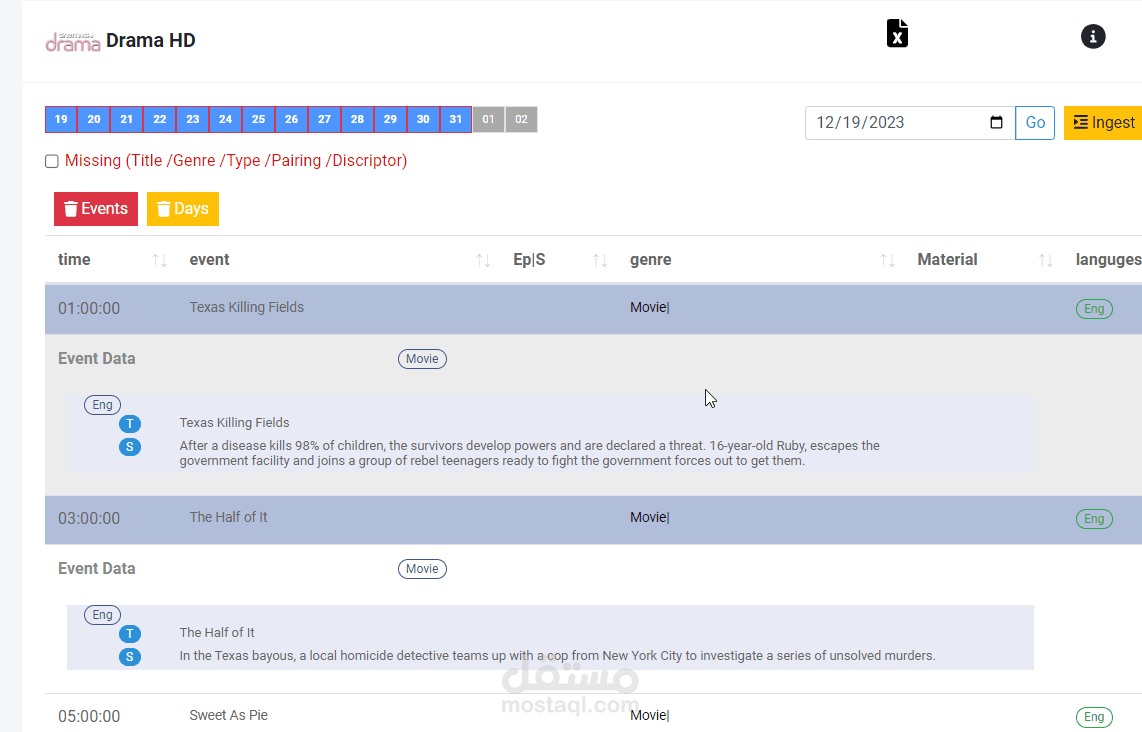Click Eng language badge in 03:00:00 row
The height and width of the screenshot is (732, 1142).
[1094, 519]
